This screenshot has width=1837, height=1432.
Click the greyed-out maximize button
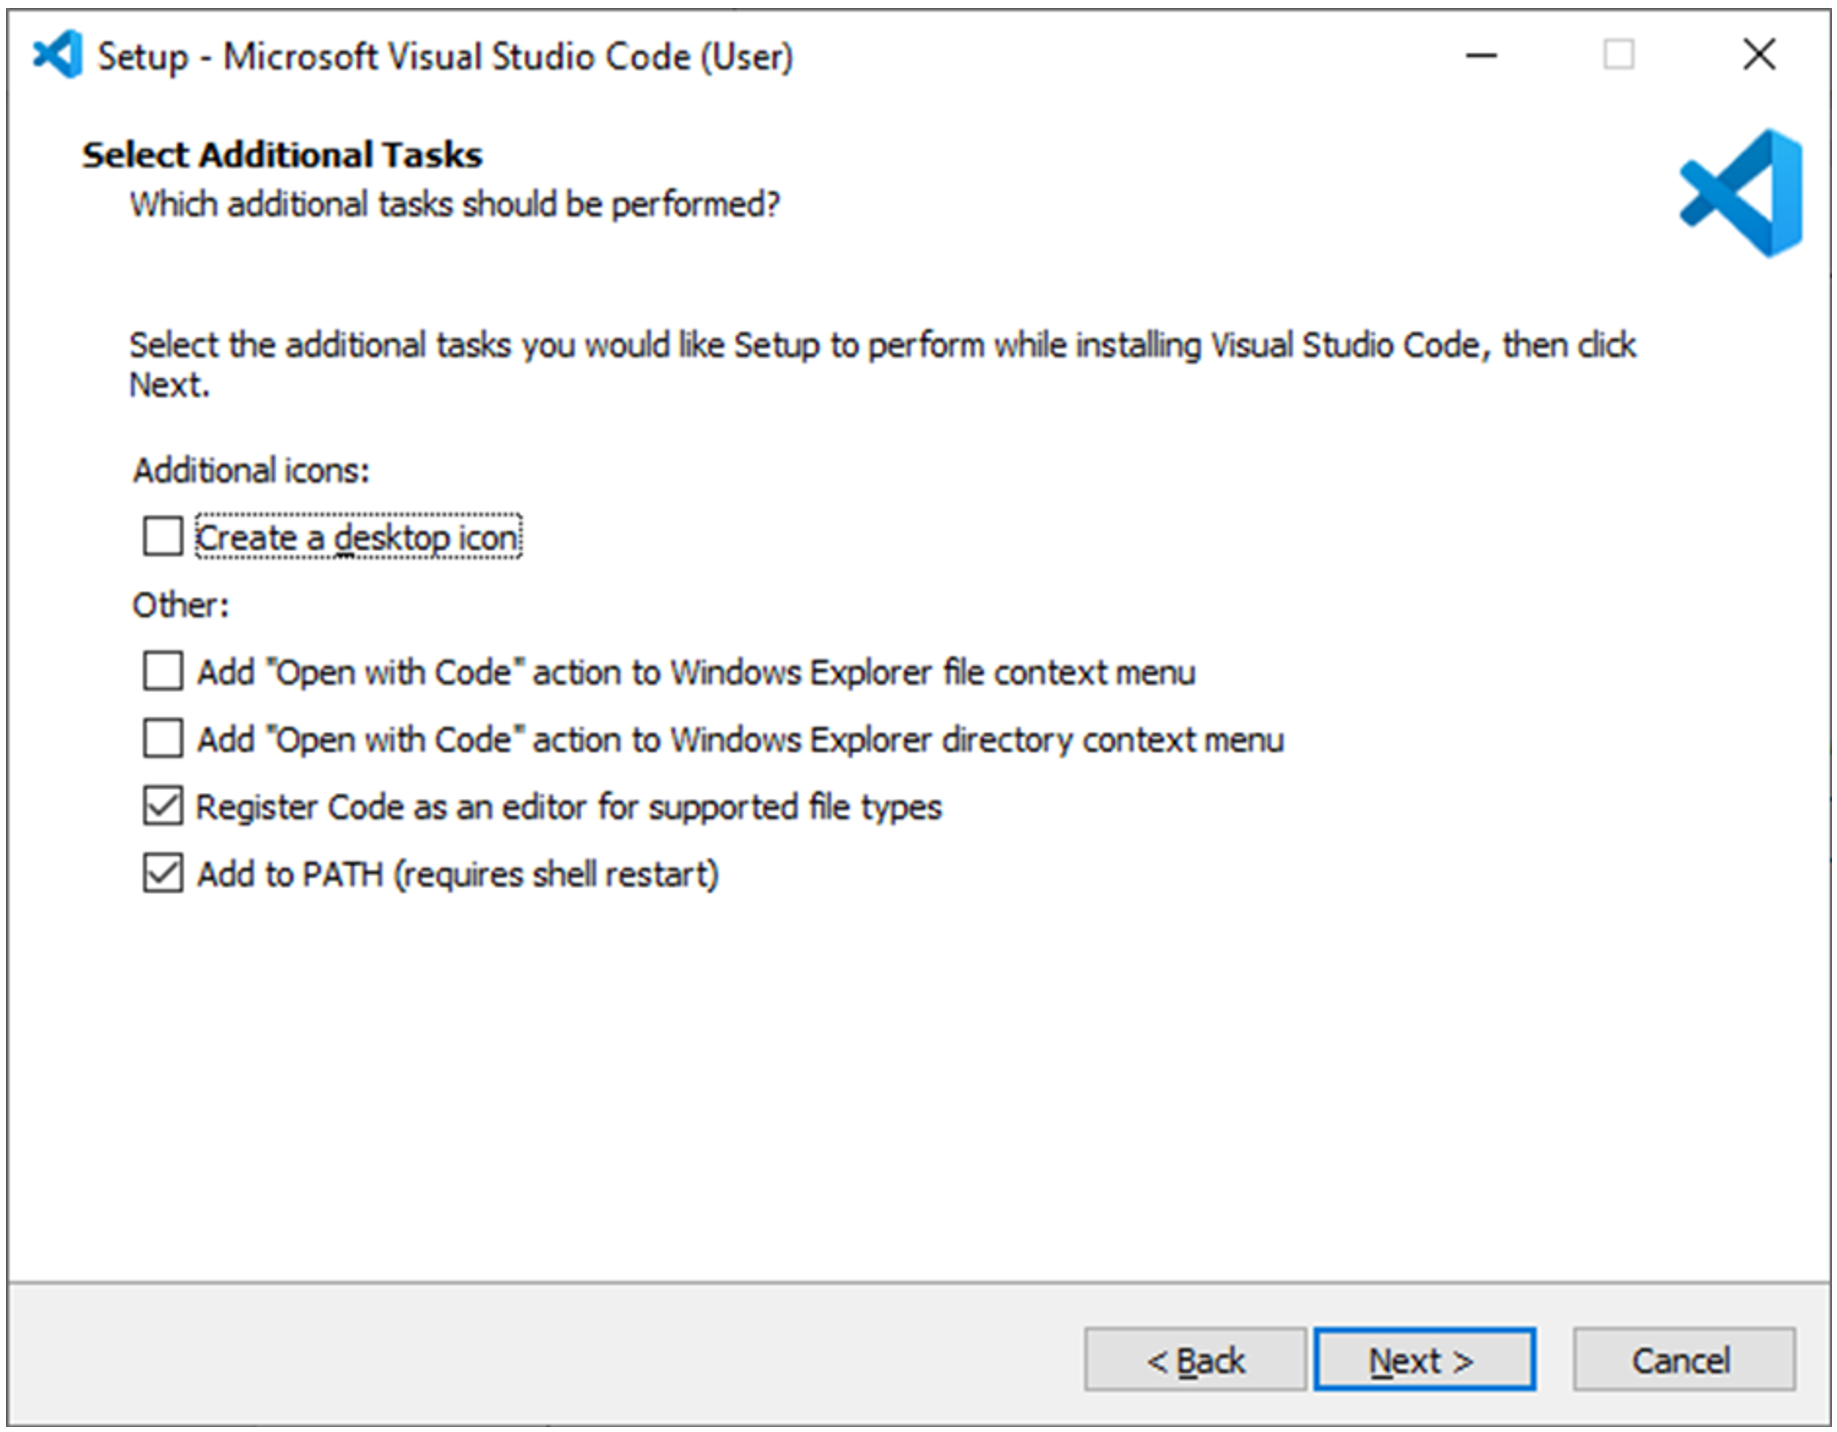click(x=1619, y=55)
